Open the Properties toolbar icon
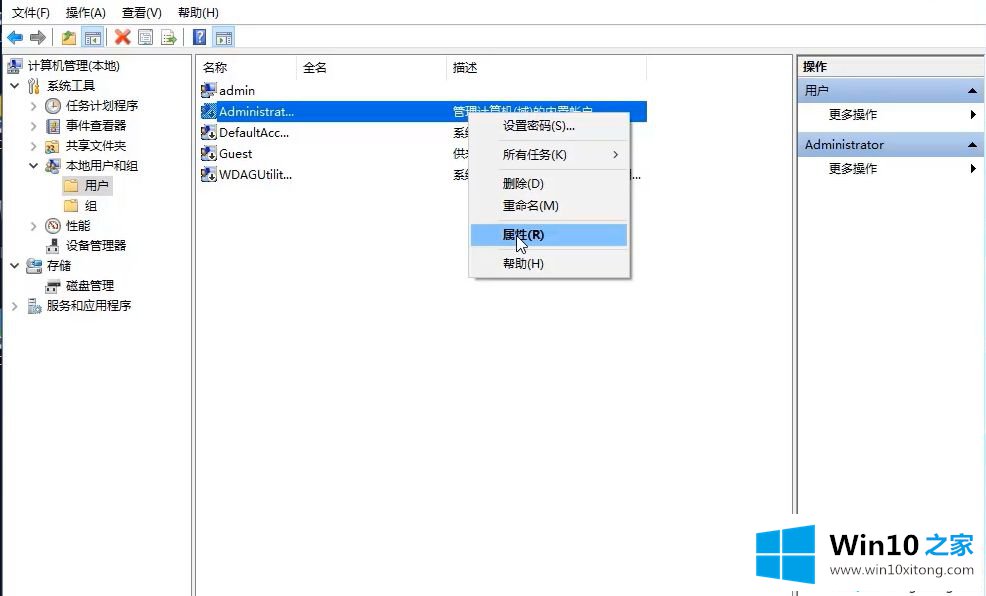Screen dimensions: 986x596 (146, 38)
